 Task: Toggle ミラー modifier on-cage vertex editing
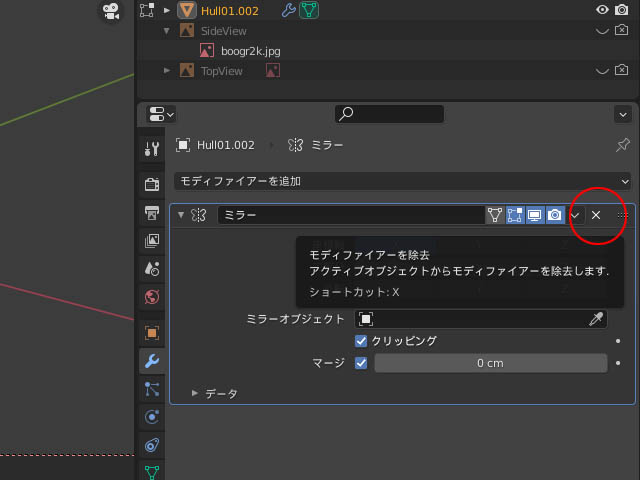click(x=495, y=215)
